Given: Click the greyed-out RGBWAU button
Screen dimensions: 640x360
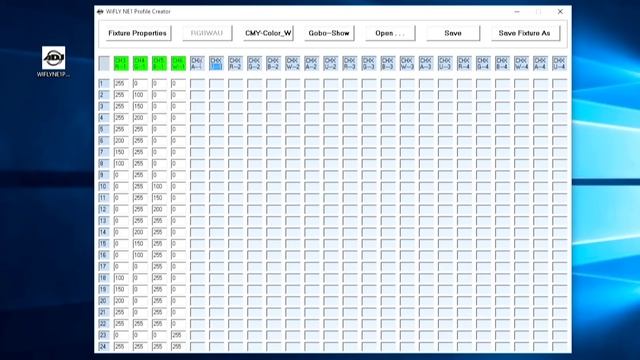Looking at the screenshot, I should tap(207, 33).
